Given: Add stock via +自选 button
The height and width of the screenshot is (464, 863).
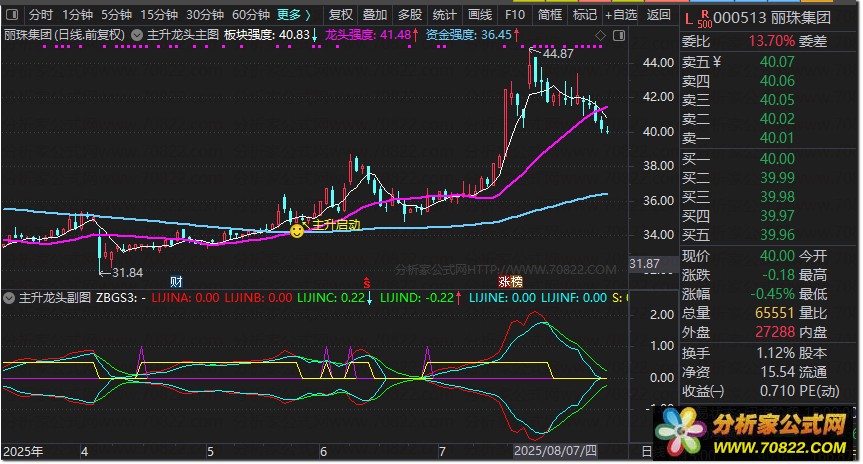Looking at the screenshot, I should click(x=621, y=15).
